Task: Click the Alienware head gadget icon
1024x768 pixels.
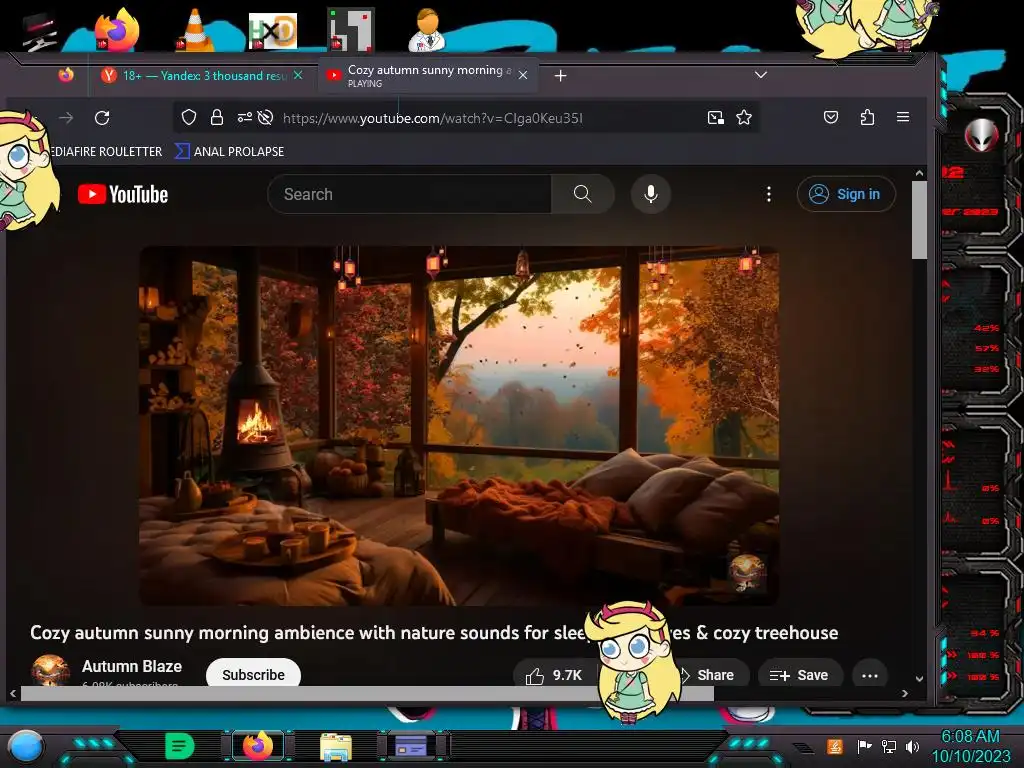Action: (x=982, y=135)
